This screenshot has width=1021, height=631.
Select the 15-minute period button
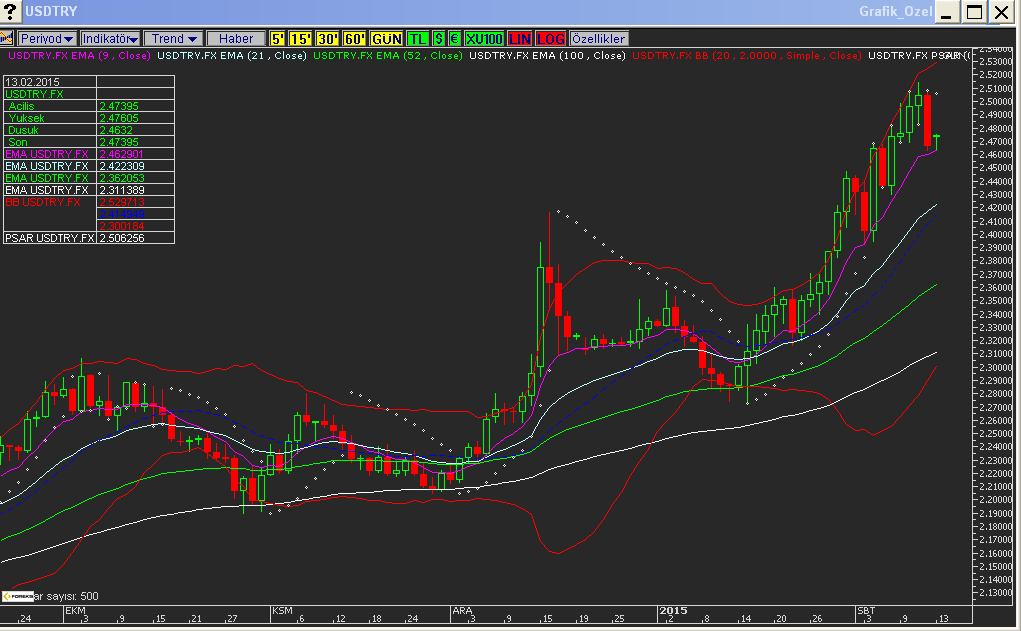pos(300,38)
